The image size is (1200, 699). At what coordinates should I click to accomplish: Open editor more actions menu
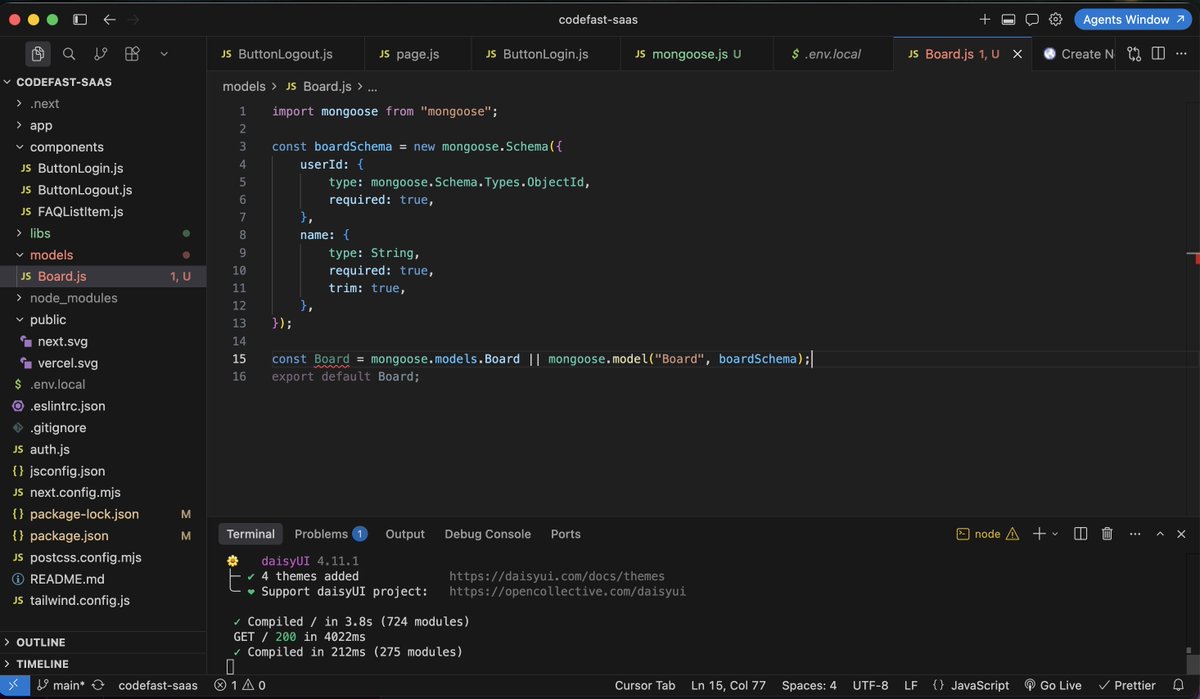click(x=1181, y=54)
